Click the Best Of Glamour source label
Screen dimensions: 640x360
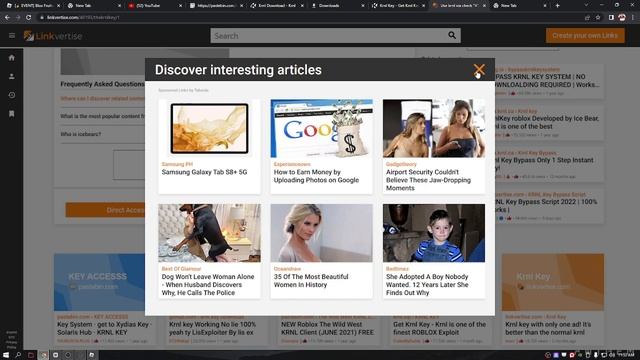coord(181,269)
